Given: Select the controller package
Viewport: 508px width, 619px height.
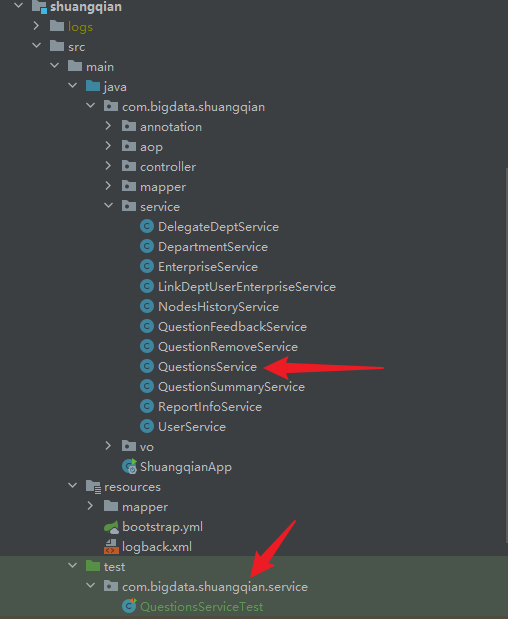Looking at the screenshot, I should click(168, 167).
